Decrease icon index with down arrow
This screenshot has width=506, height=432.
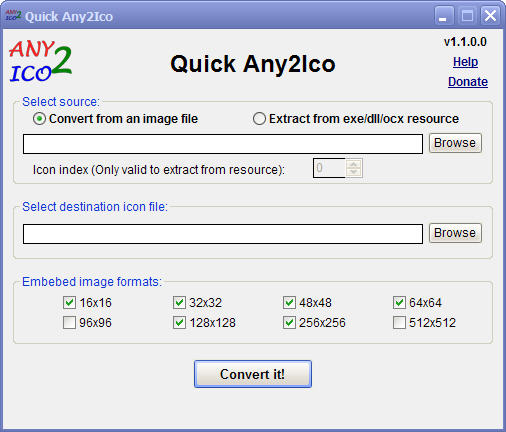(x=354, y=172)
